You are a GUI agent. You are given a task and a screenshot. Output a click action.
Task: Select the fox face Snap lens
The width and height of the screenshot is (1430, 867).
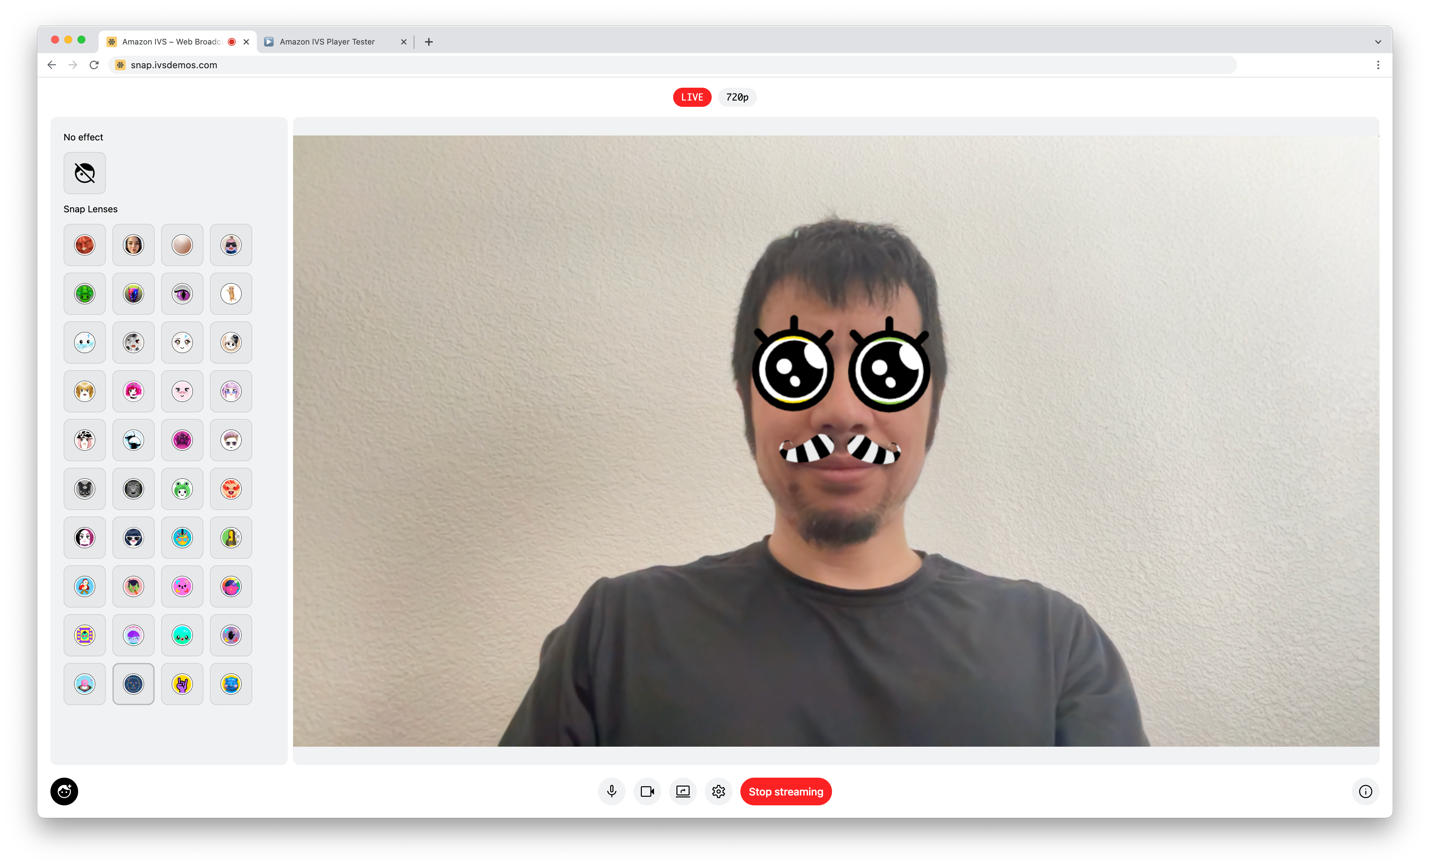click(85, 245)
